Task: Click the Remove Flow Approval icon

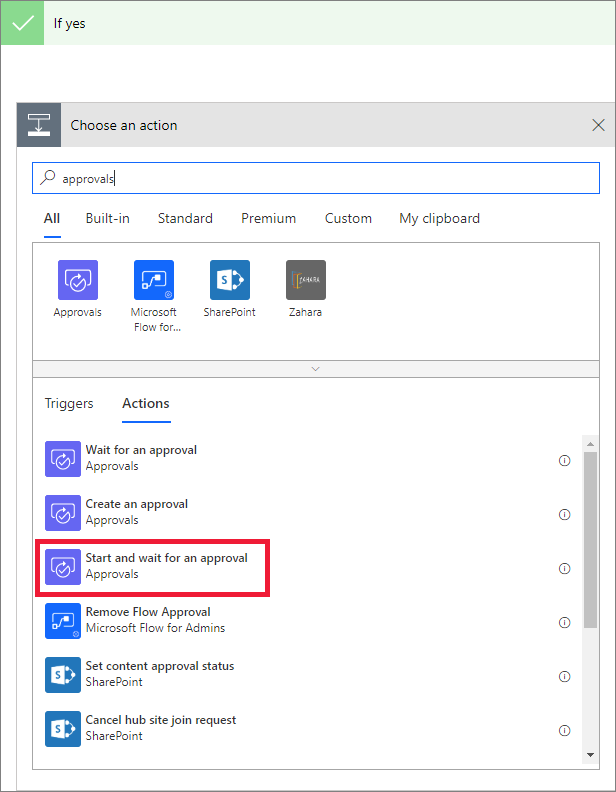Action: point(63,621)
